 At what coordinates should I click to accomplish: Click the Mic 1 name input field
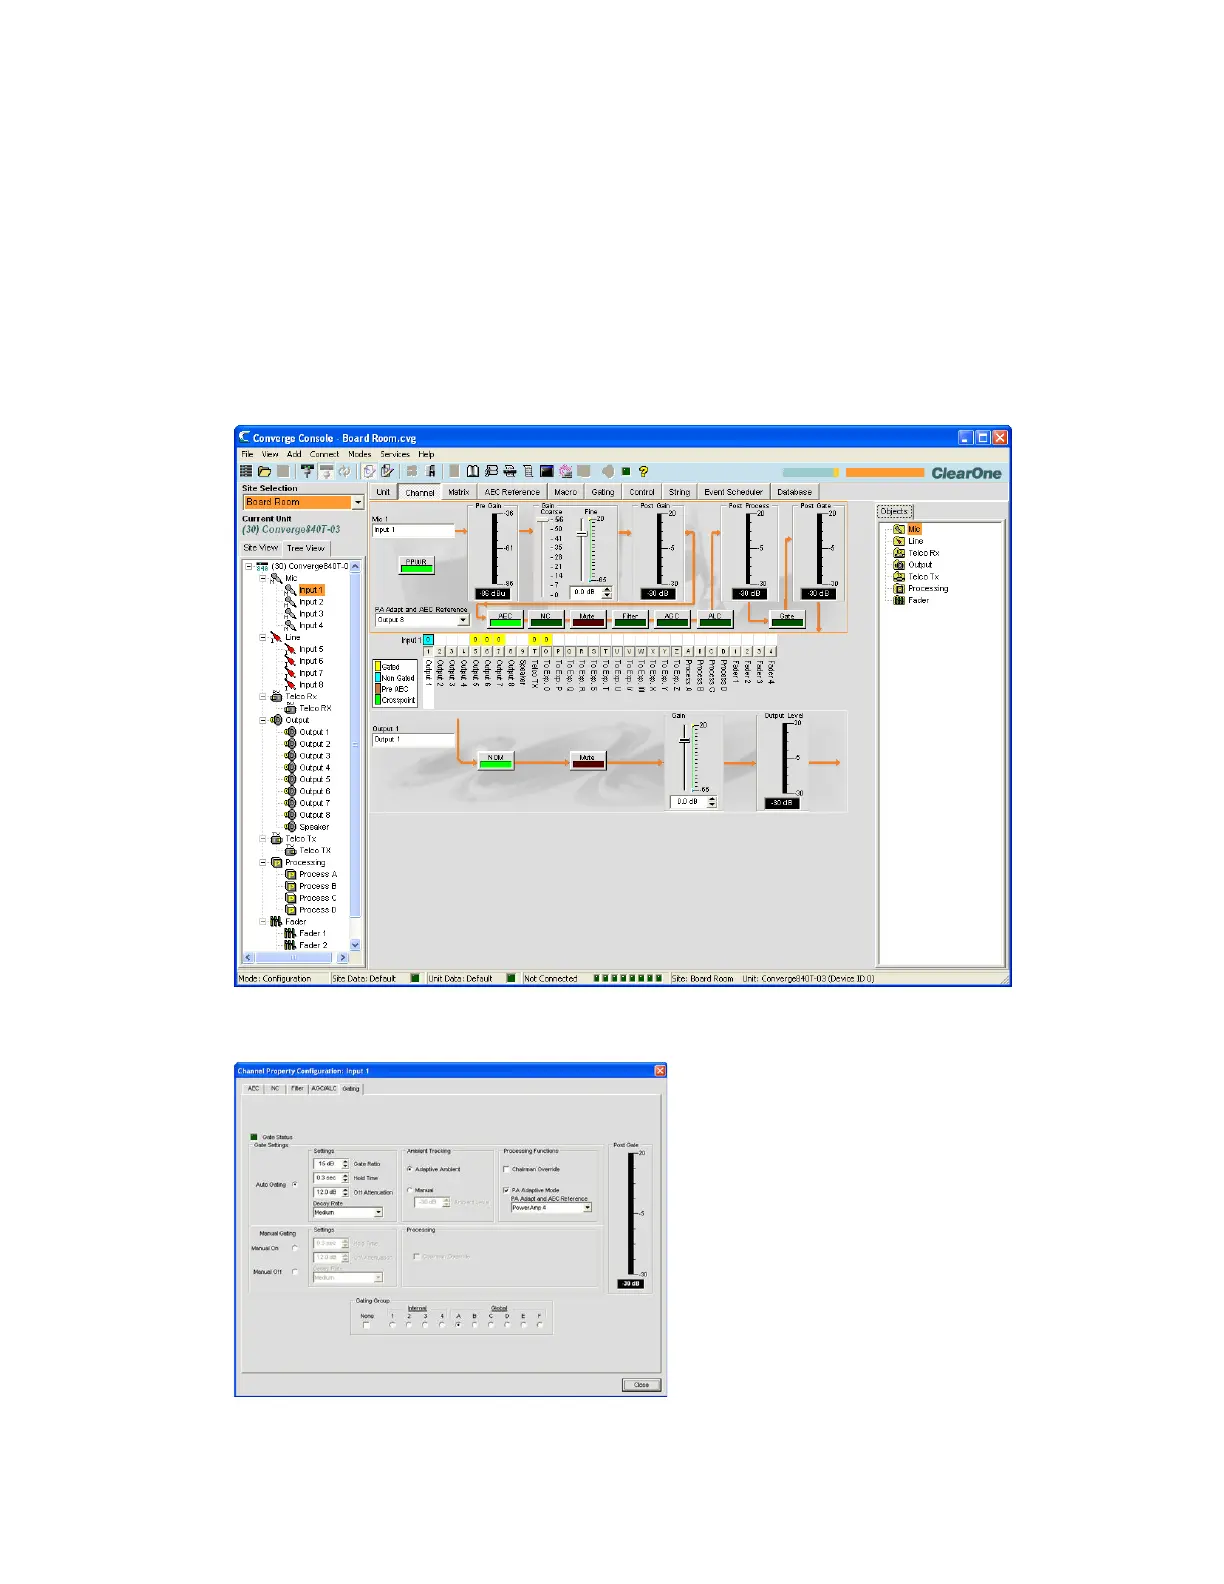412,531
